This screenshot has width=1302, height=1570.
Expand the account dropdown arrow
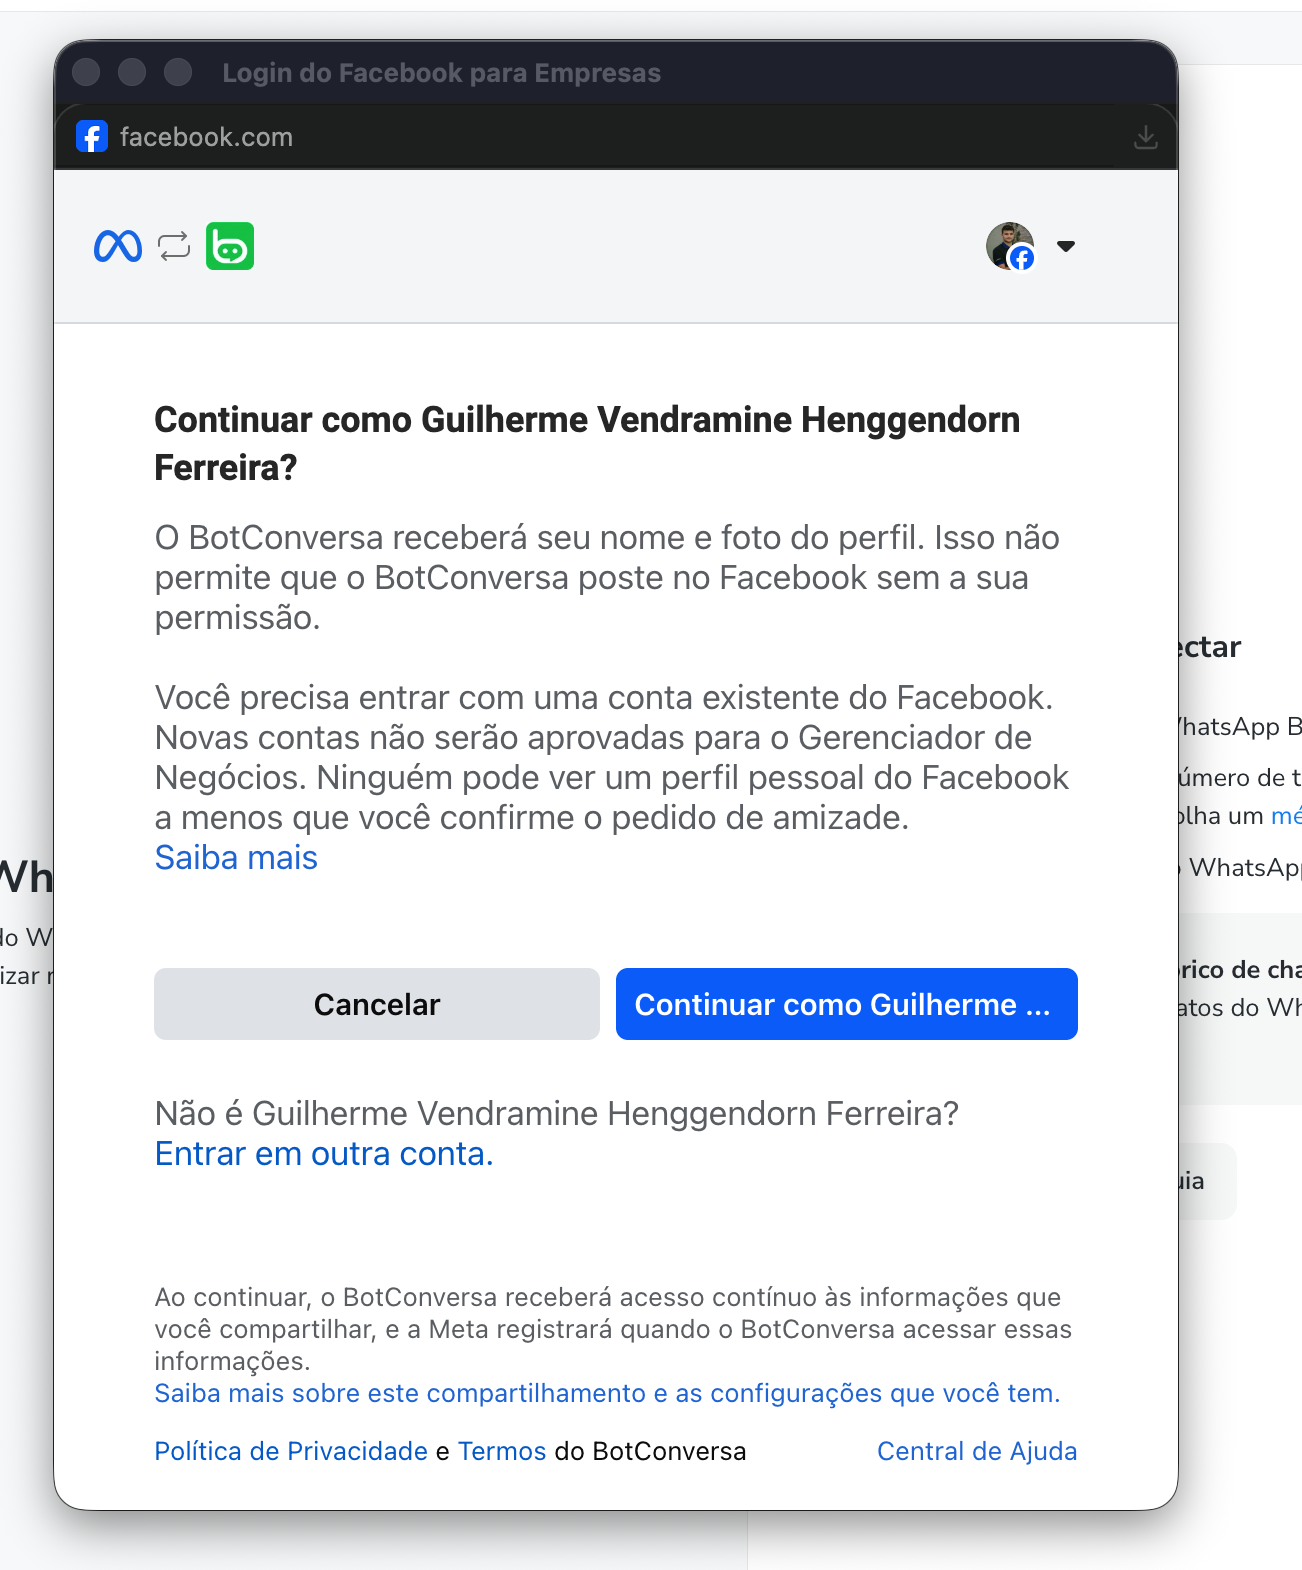click(x=1066, y=246)
